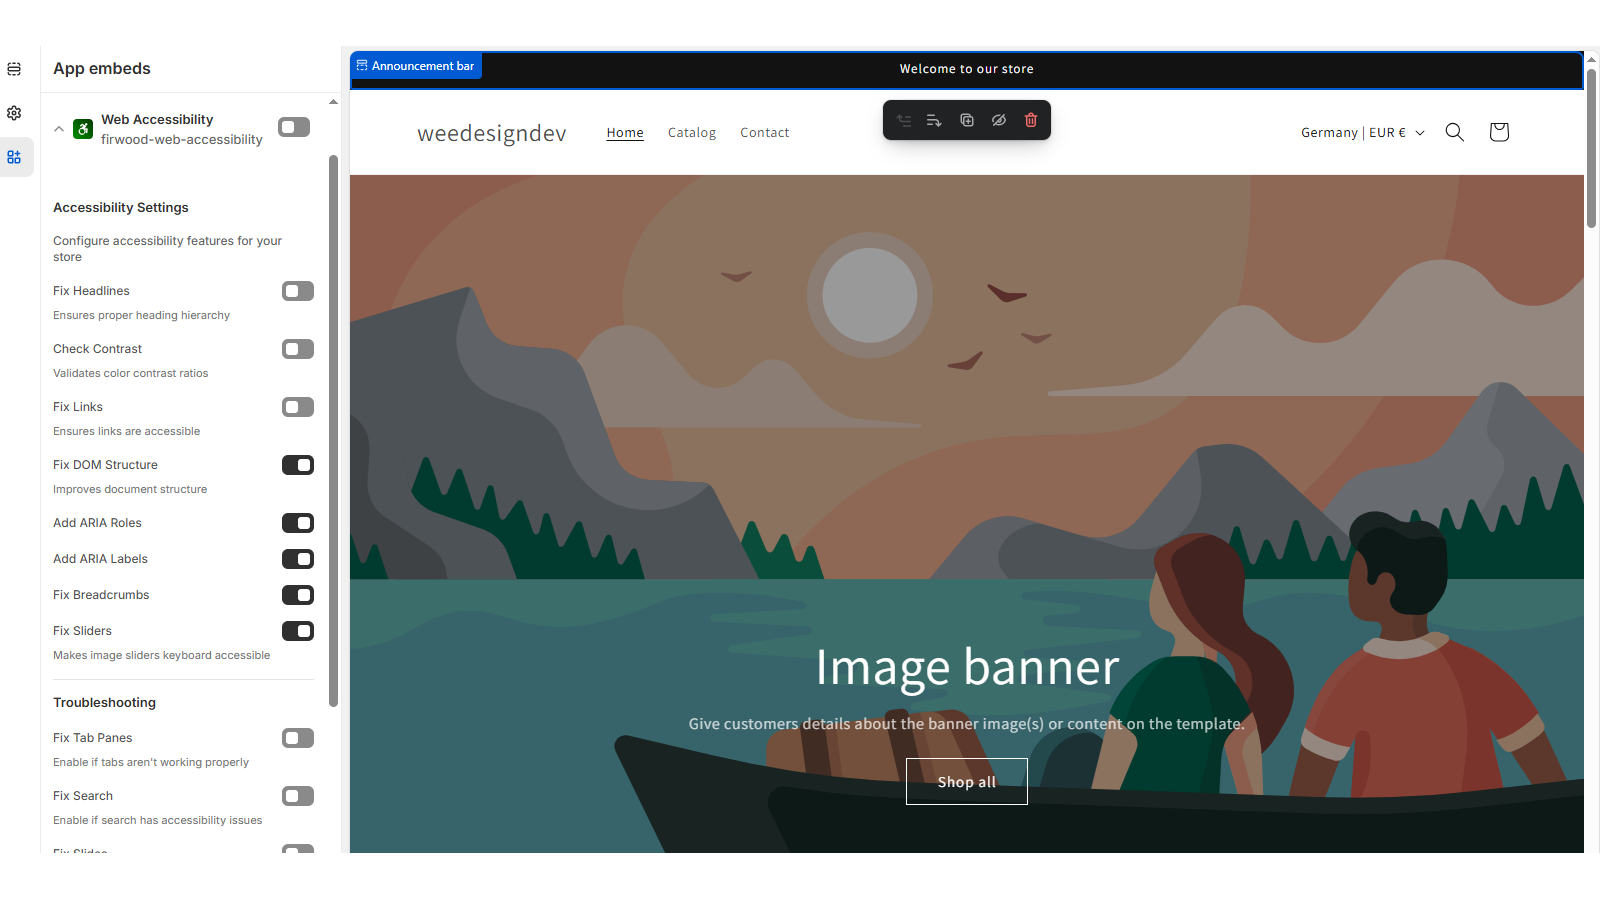
Task: Hide the Announcement bar with the eye-slash icon
Action: point(999,120)
